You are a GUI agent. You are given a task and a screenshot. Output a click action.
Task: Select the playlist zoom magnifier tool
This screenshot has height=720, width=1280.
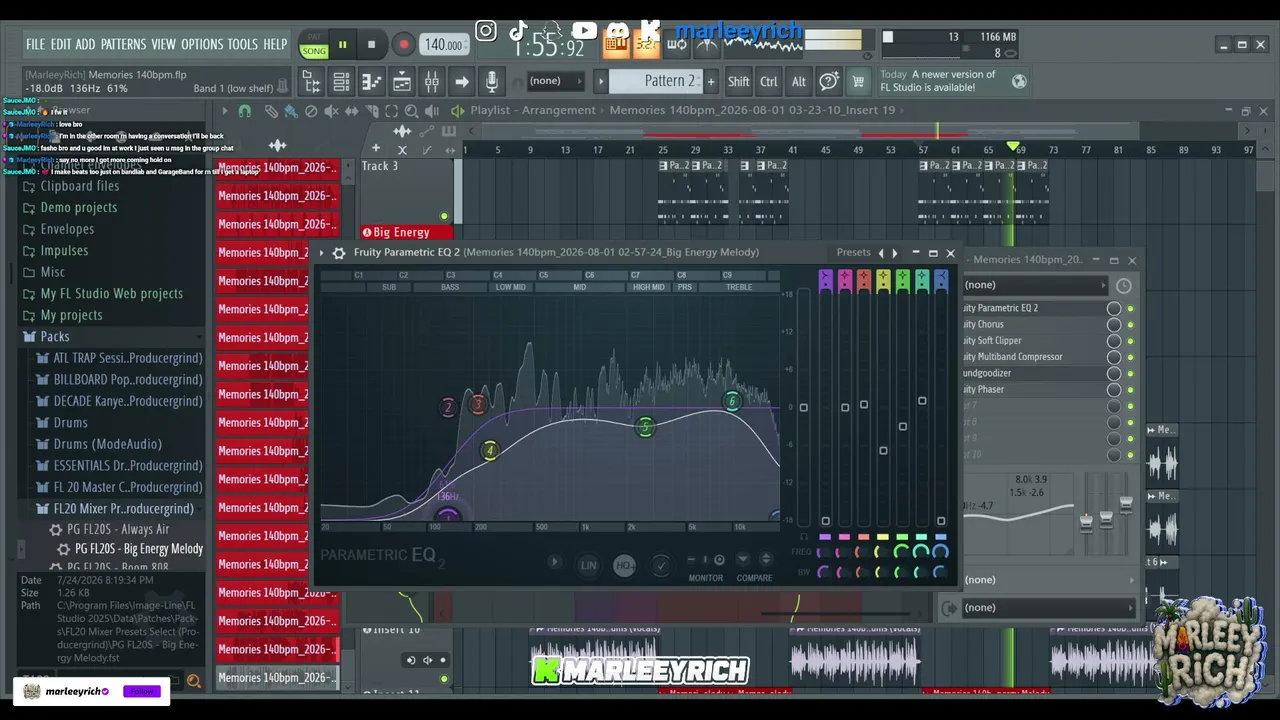coord(411,111)
